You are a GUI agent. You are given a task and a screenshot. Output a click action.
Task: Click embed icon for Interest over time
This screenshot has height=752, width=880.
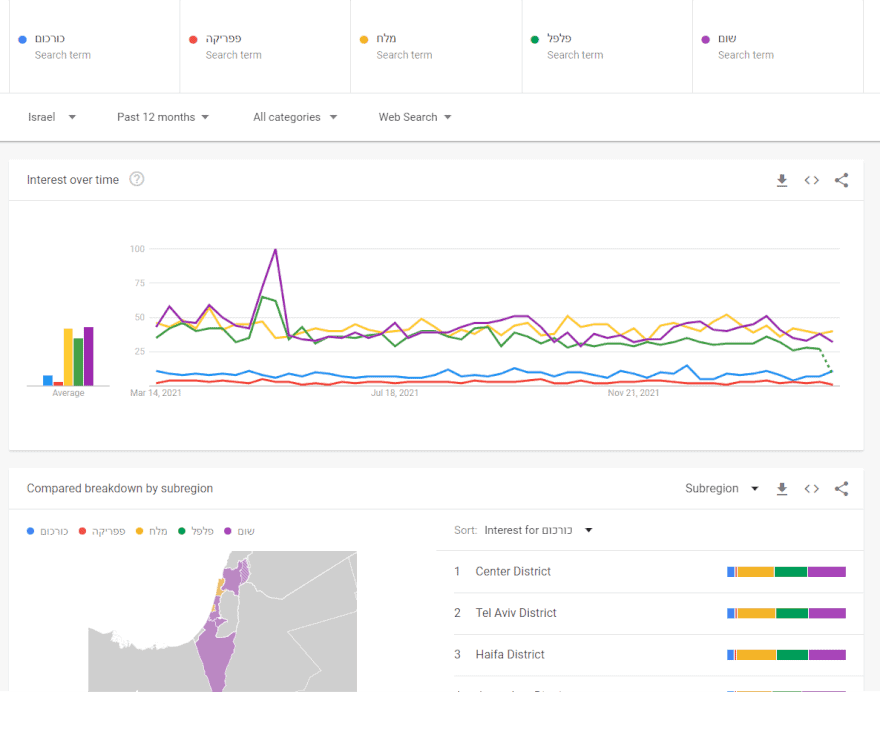tap(811, 180)
